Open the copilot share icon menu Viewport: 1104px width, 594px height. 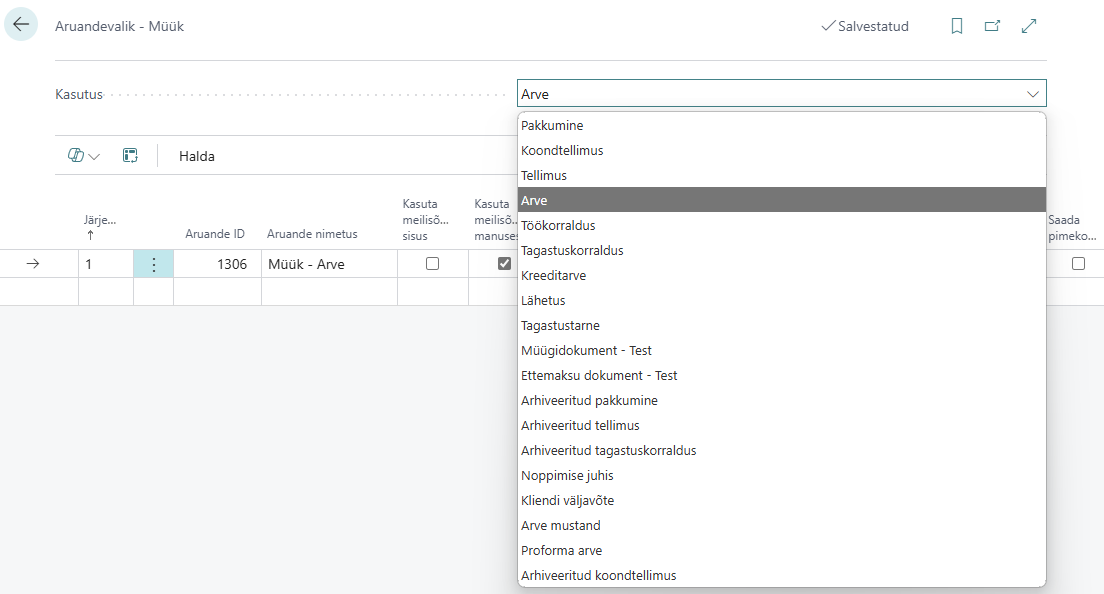coord(84,156)
